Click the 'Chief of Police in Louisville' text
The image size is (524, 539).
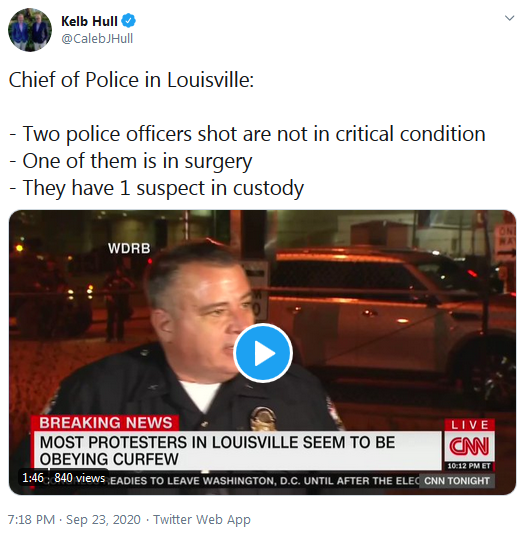pyautogui.click(x=131, y=80)
